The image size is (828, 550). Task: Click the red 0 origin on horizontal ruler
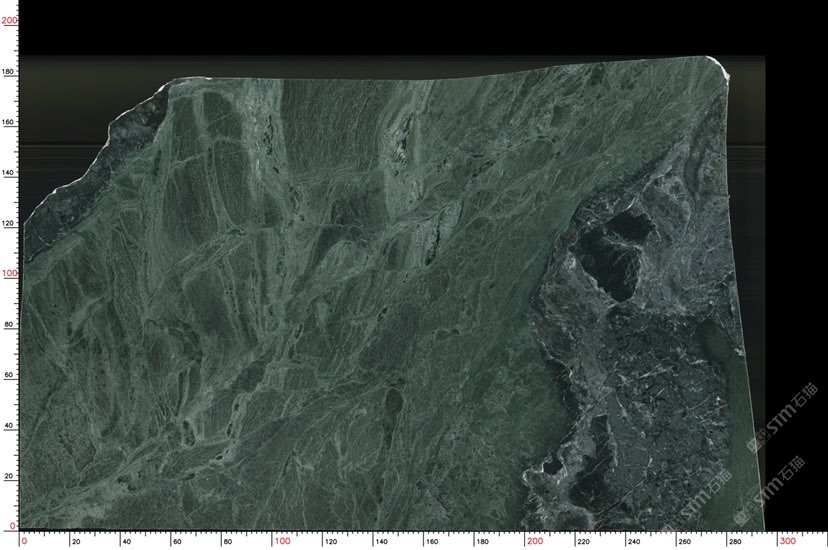[x=24, y=541]
